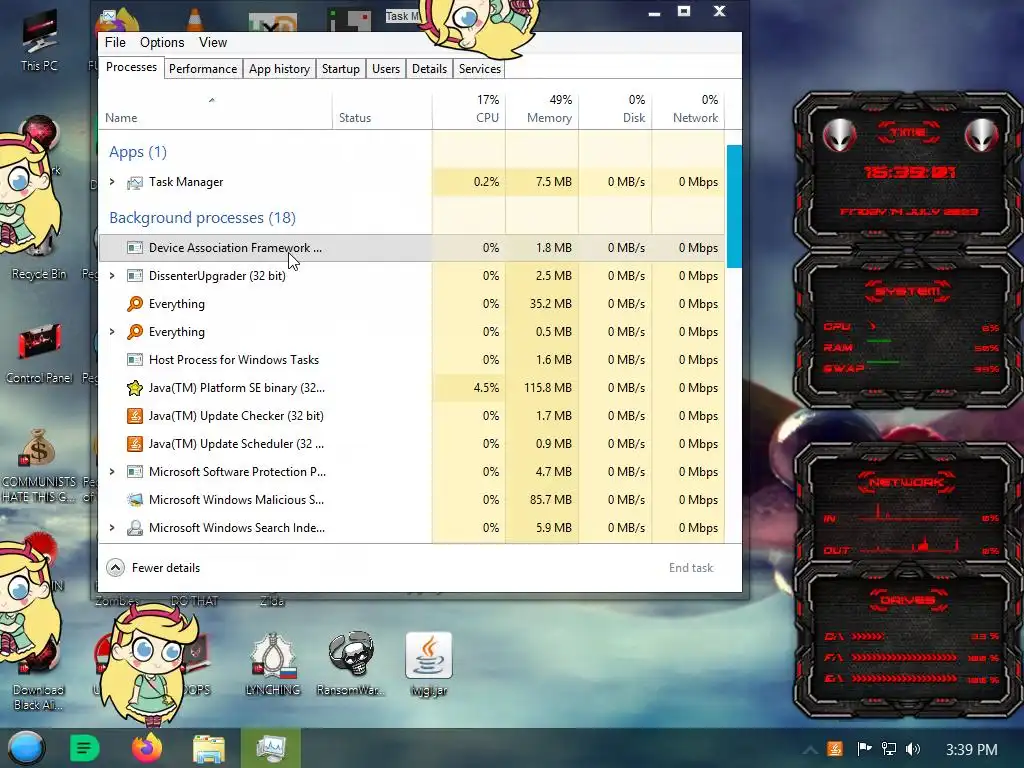Sort by the Network column header
The image size is (1024, 768).
tap(688, 109)
